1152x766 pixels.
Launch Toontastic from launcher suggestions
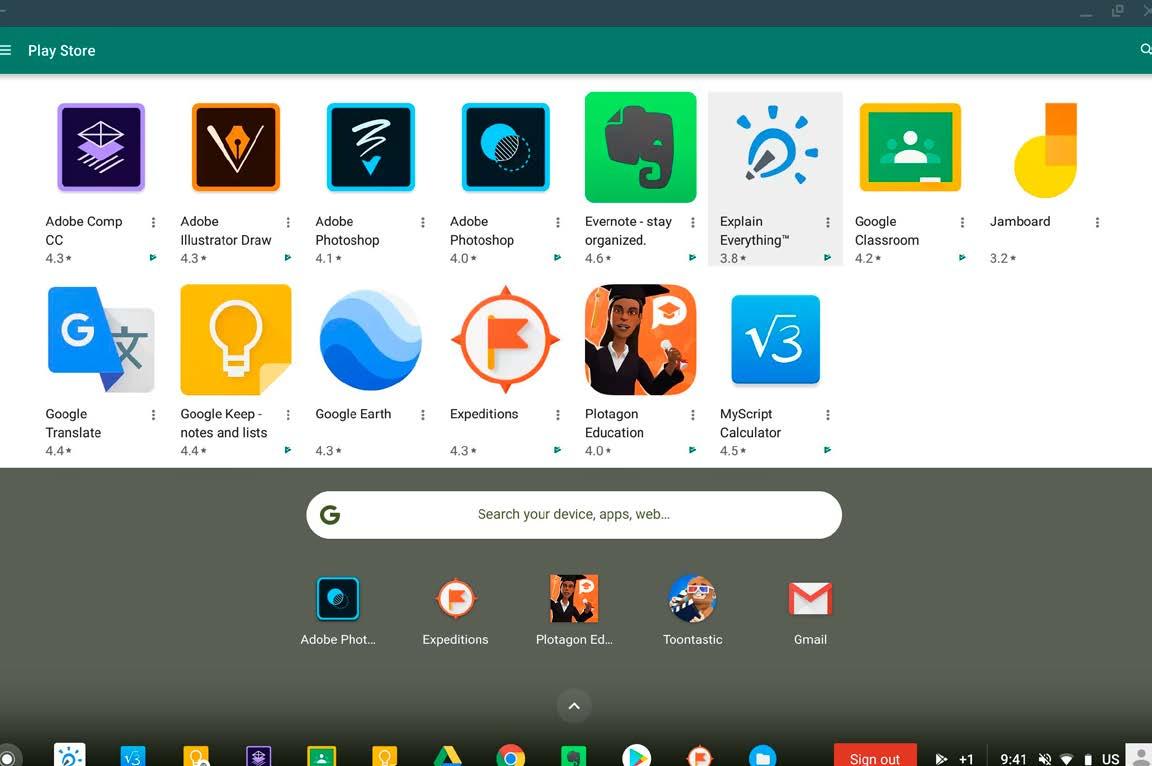[692, 599]
